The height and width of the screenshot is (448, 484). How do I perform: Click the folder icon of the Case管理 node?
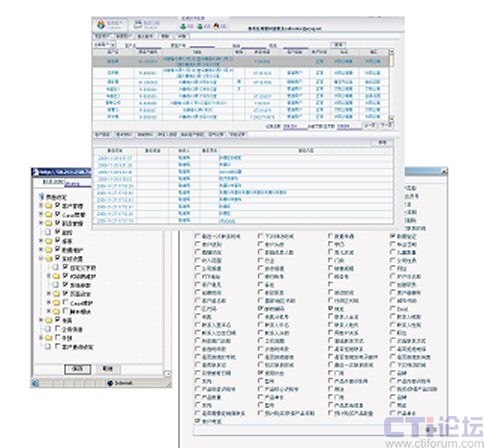[x=49, y=214]
